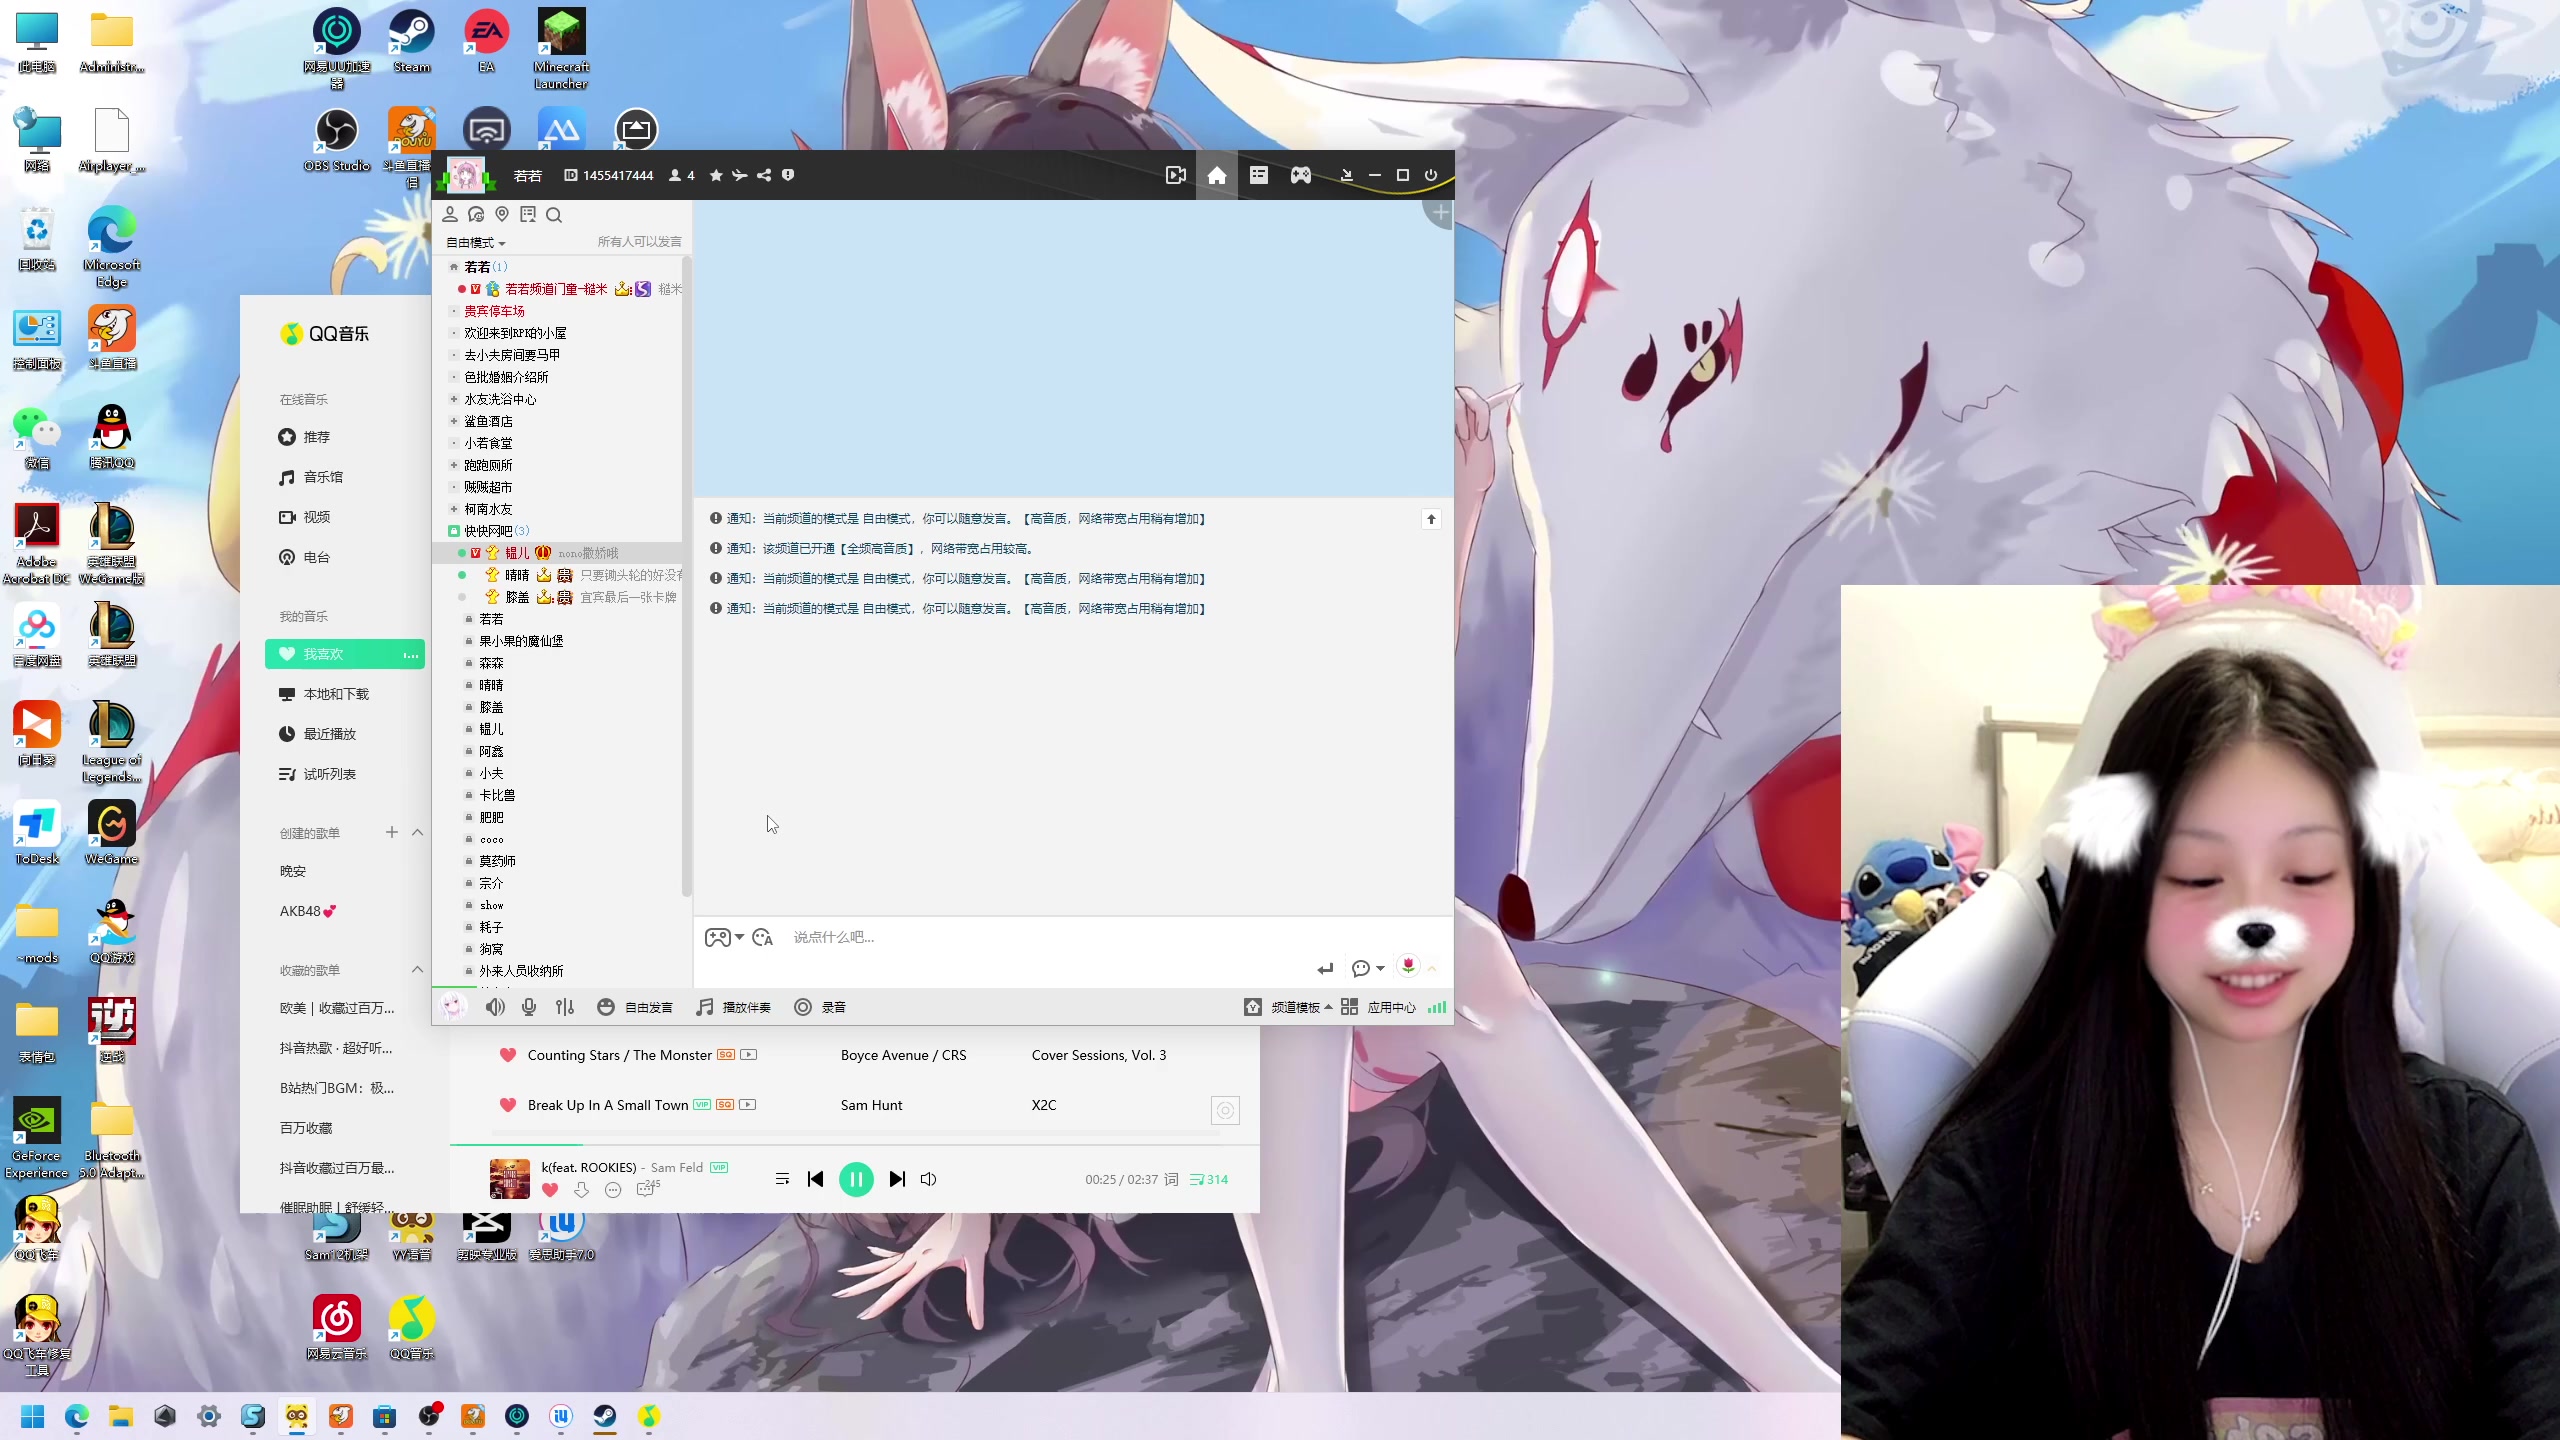The image size is (2560, 1440).
Task: Click 播放伴奏 play accompaniment button
Action: point(733,1007)
